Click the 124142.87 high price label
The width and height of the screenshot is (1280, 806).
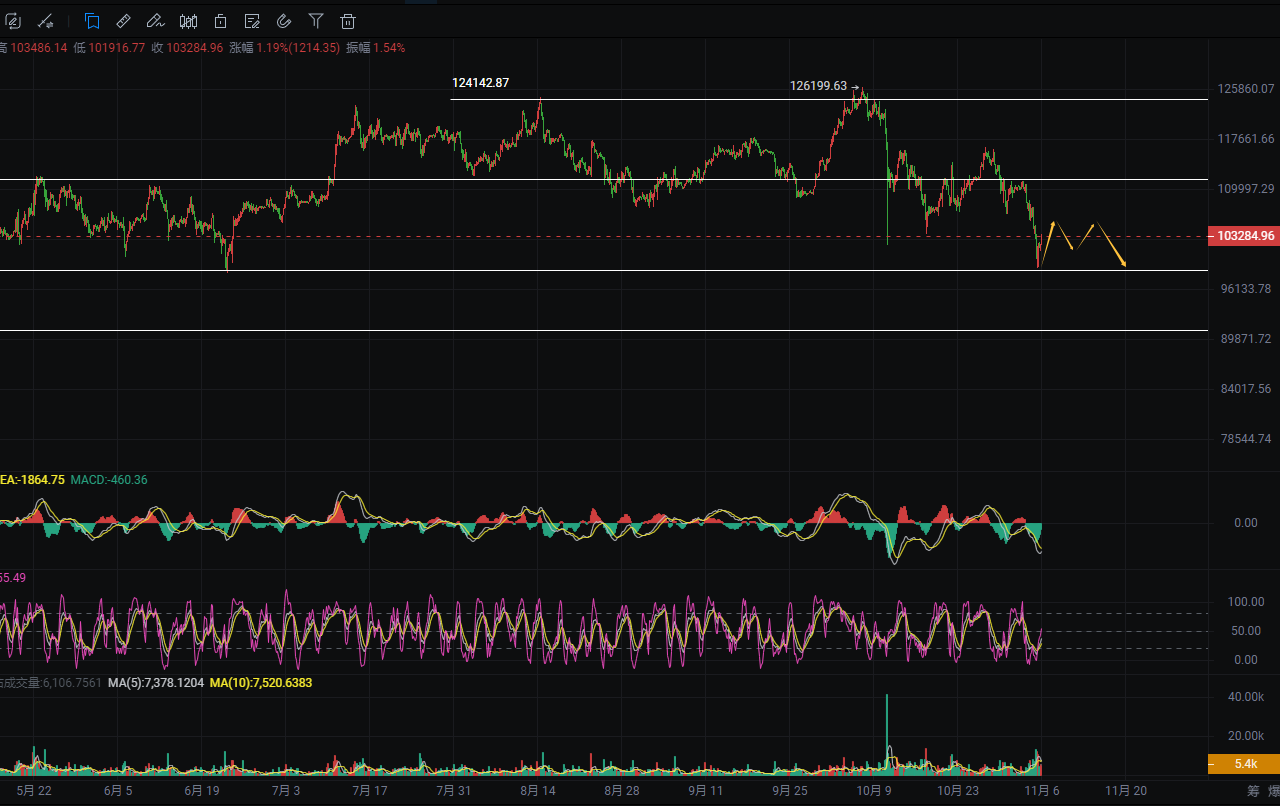pyautogui.click(x=480, y=83)
